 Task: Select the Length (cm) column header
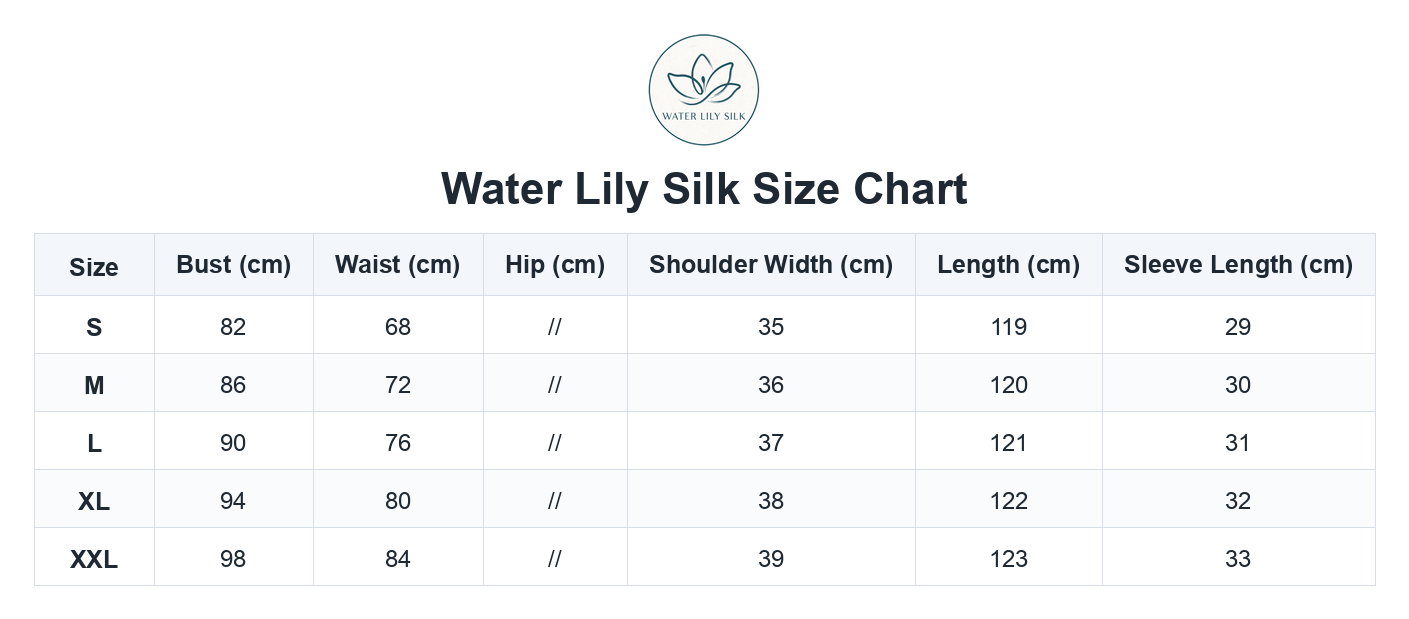(x=1009, y=265)
